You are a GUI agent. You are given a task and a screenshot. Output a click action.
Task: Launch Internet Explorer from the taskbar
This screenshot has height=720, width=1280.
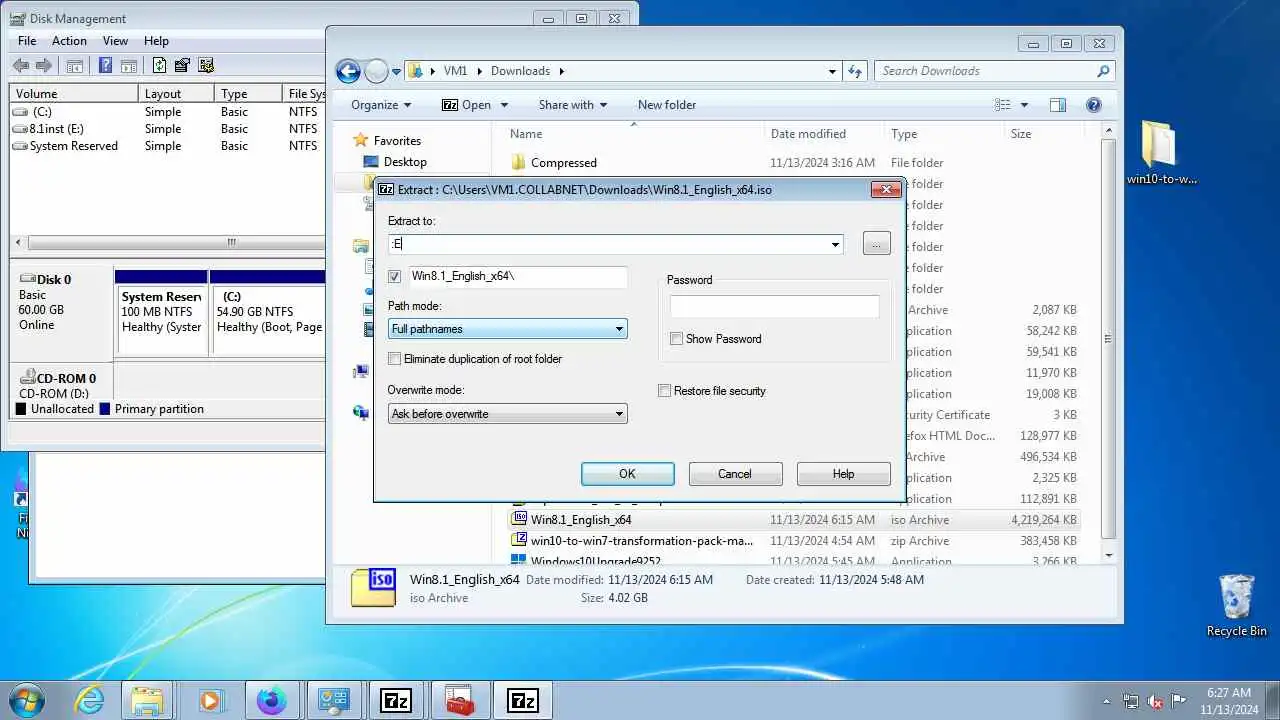[90, 700]
